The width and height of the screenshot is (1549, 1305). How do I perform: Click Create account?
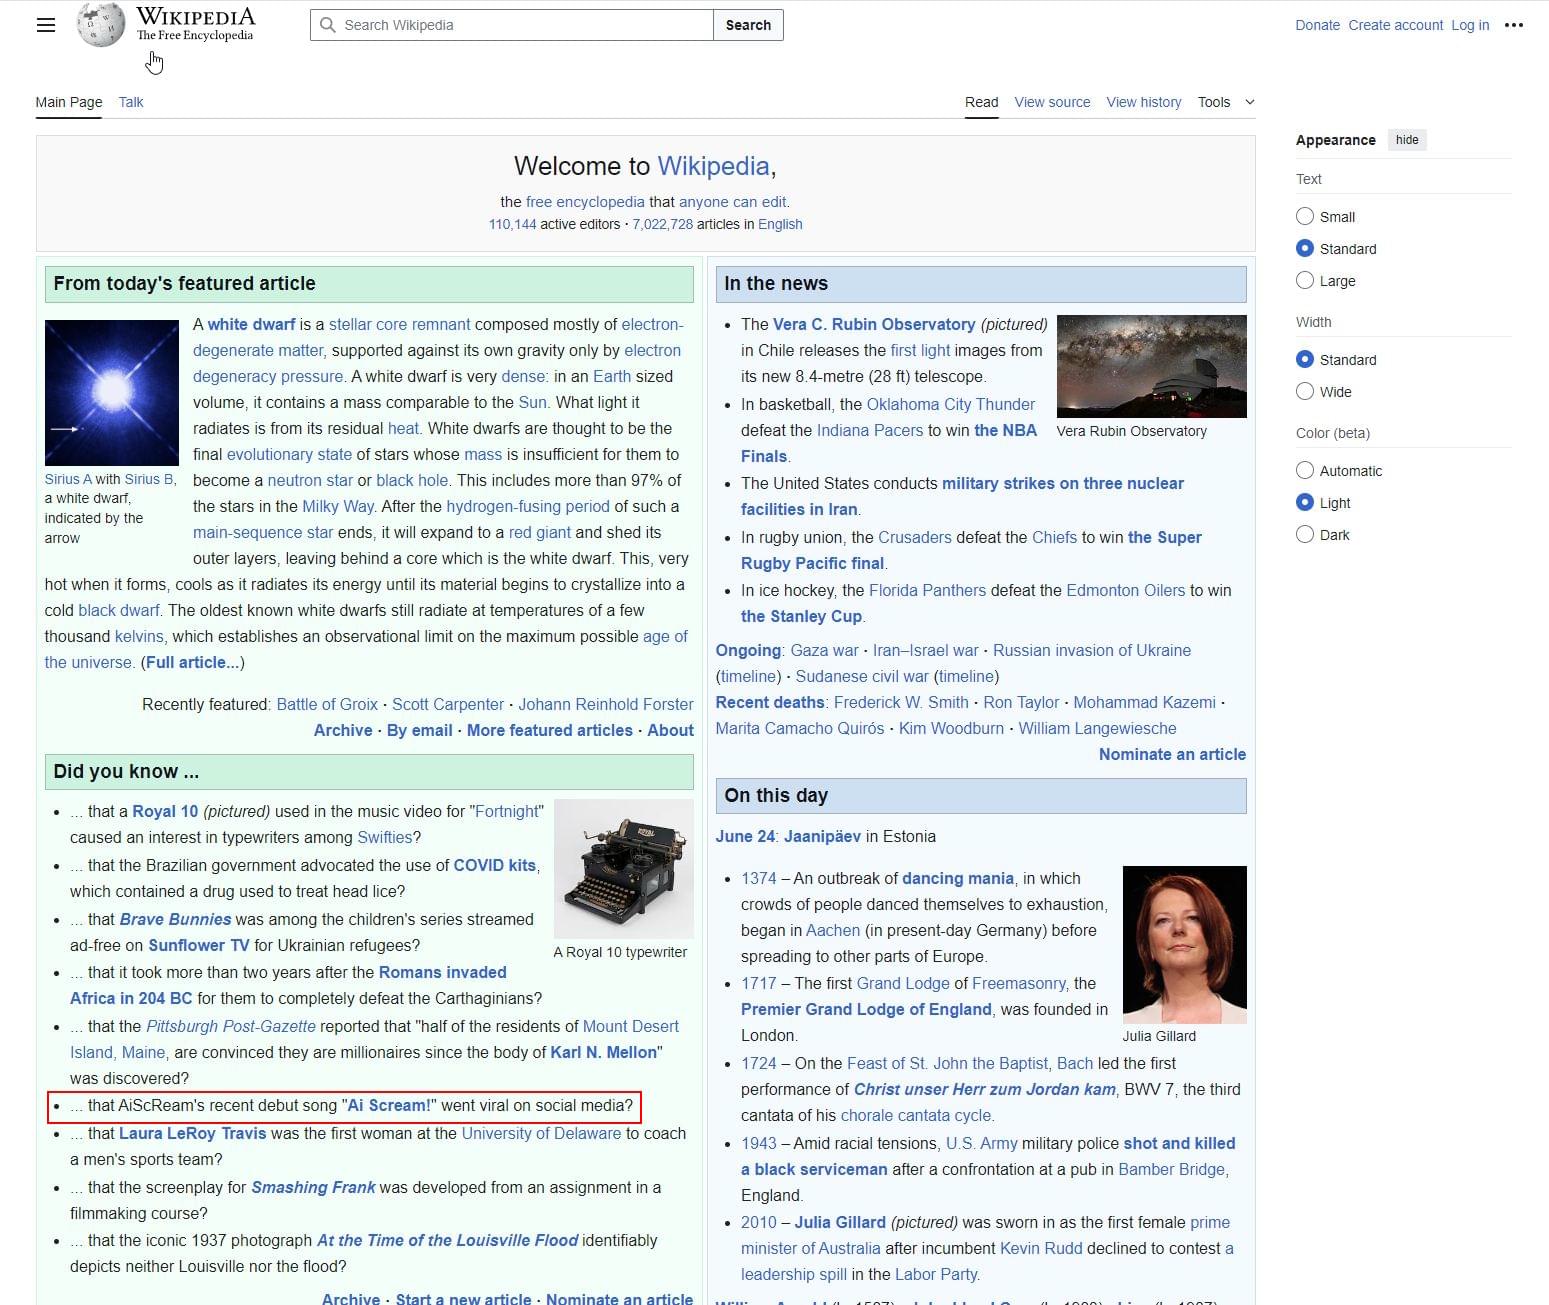pyautogui.click(x=1395, y=25)
